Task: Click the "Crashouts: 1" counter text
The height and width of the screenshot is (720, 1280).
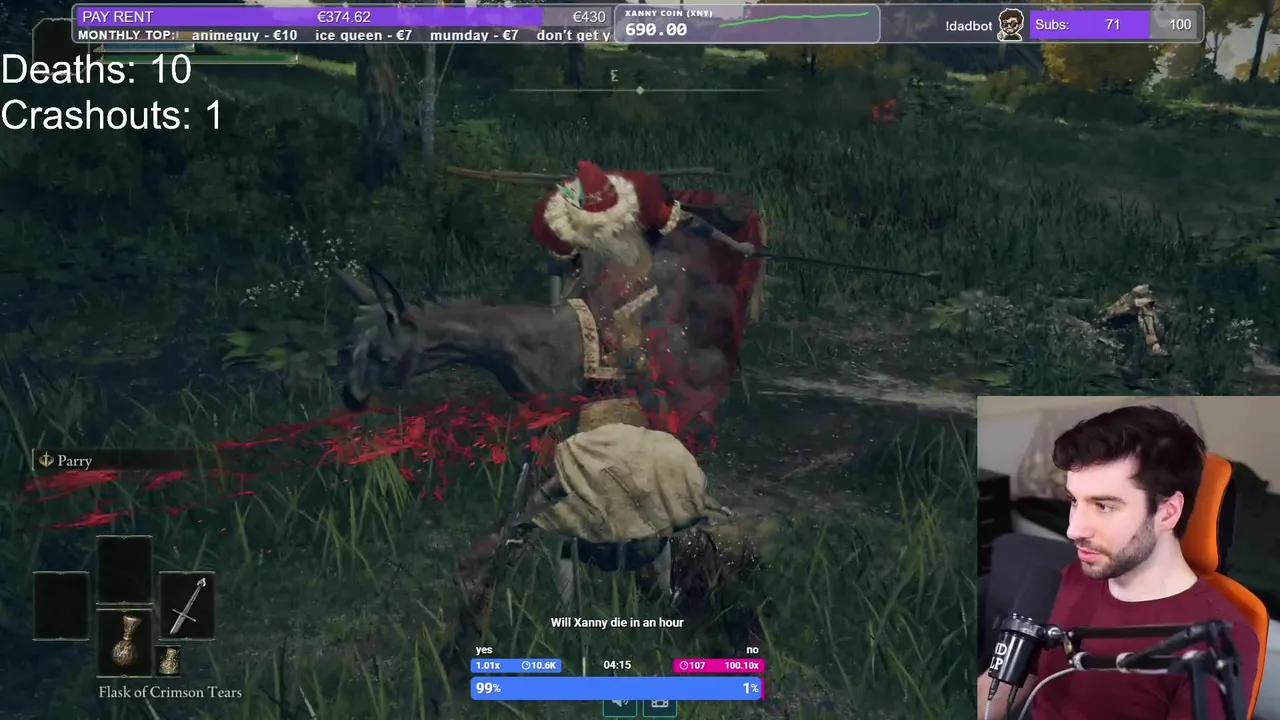Action: pyautogui.click(x=112, y=115)
